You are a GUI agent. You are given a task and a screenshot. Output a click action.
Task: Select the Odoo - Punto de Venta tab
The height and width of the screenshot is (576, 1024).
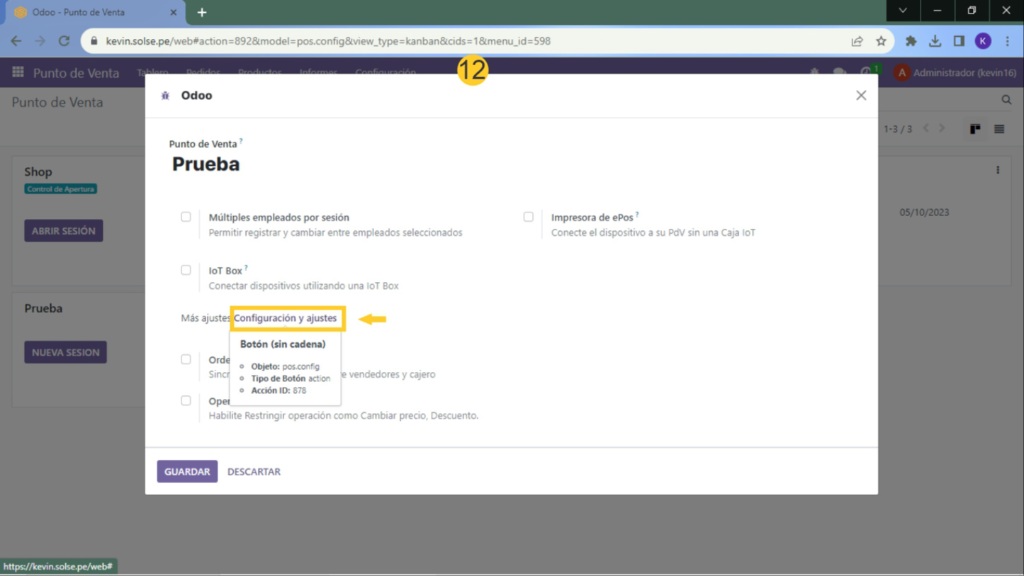pos(90,12)
